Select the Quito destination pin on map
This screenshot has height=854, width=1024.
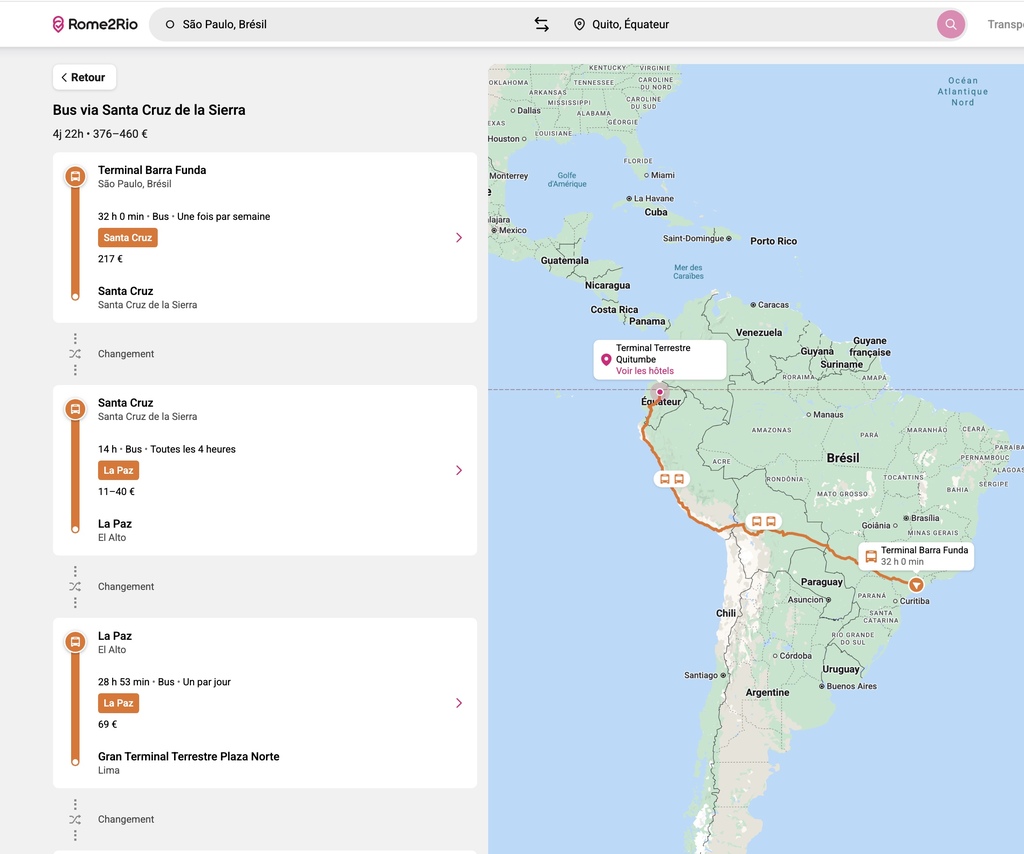pos(659,392)
